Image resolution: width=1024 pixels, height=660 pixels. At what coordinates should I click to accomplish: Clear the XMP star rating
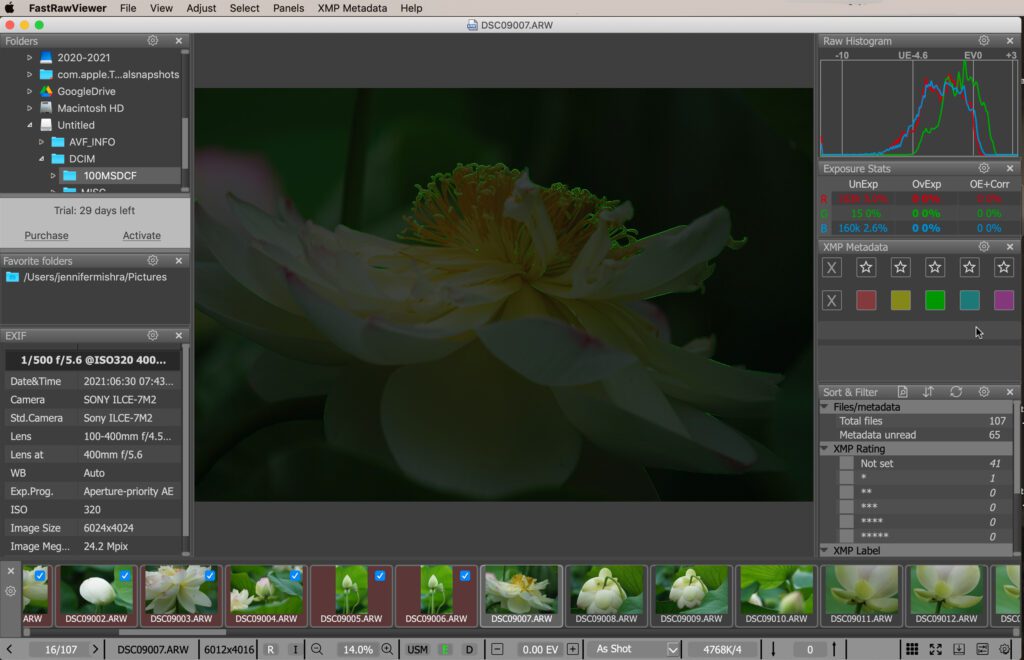tap(831, 267)
